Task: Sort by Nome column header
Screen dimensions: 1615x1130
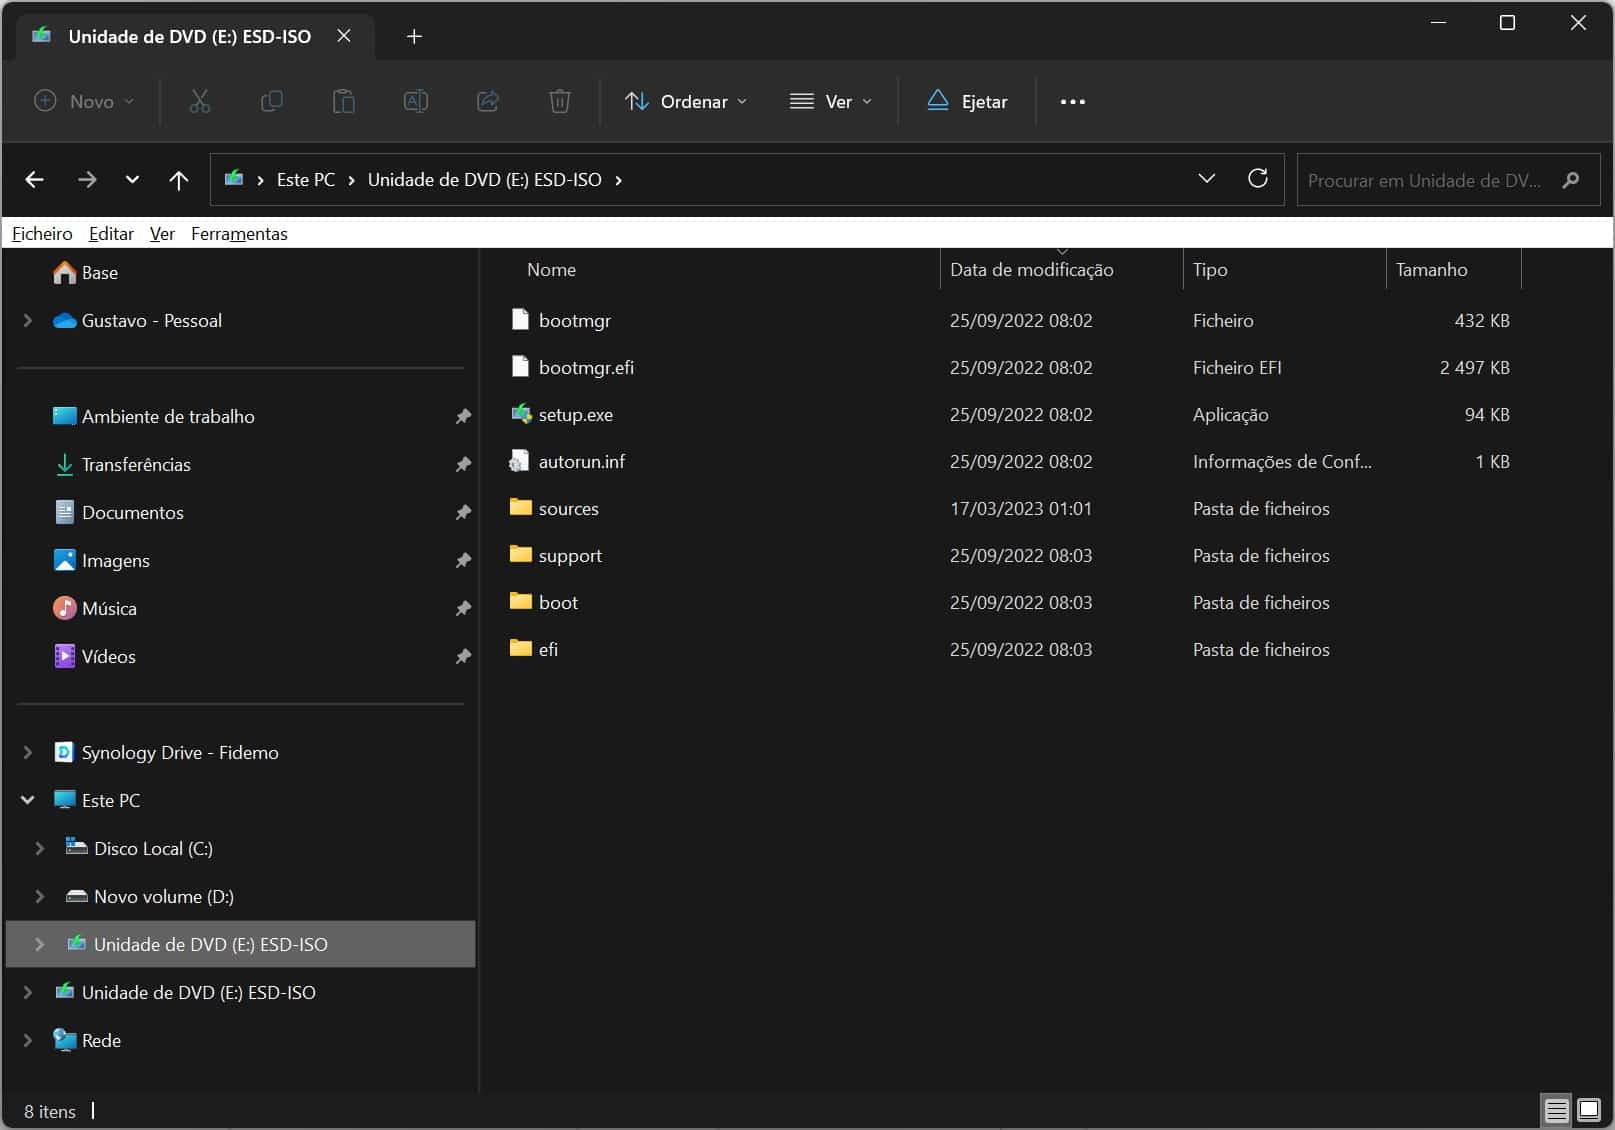Action: [x=551, y=269]
